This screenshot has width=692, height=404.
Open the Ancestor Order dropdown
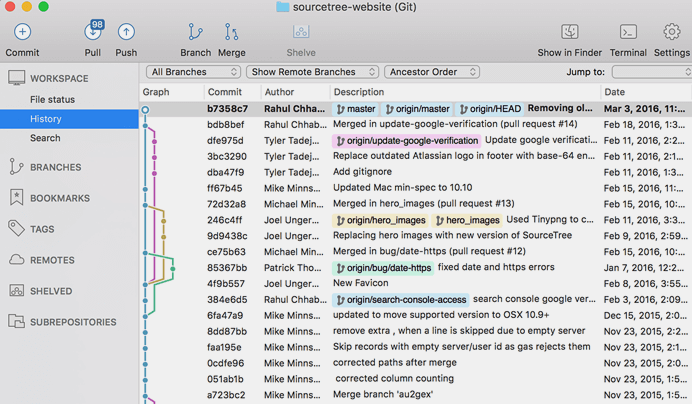(432, 72)
